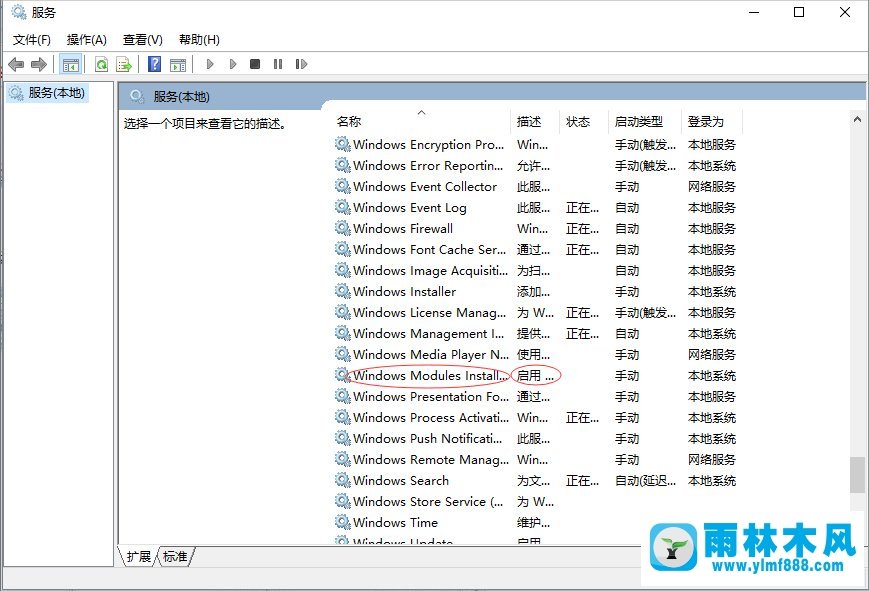Click gear icon beside Windows Search
869x591 pixels.
coord(343,480)
